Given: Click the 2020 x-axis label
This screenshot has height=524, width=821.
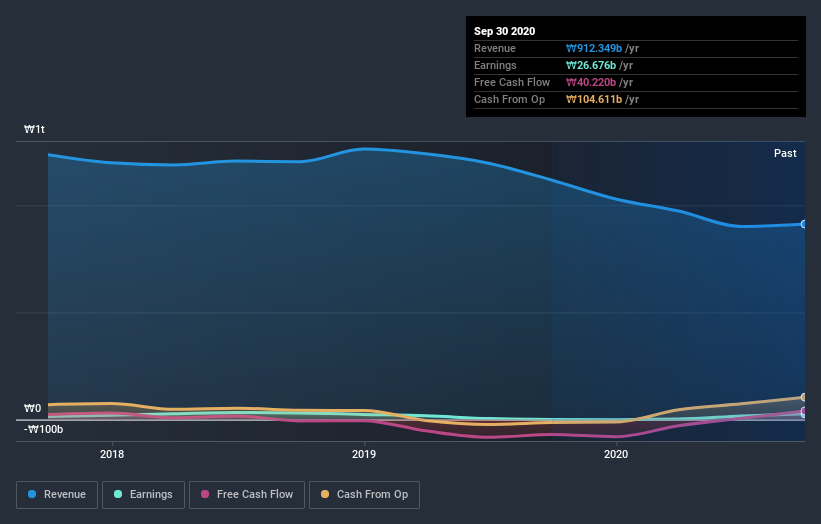Looking at the screenshot, I should (616, 454).
